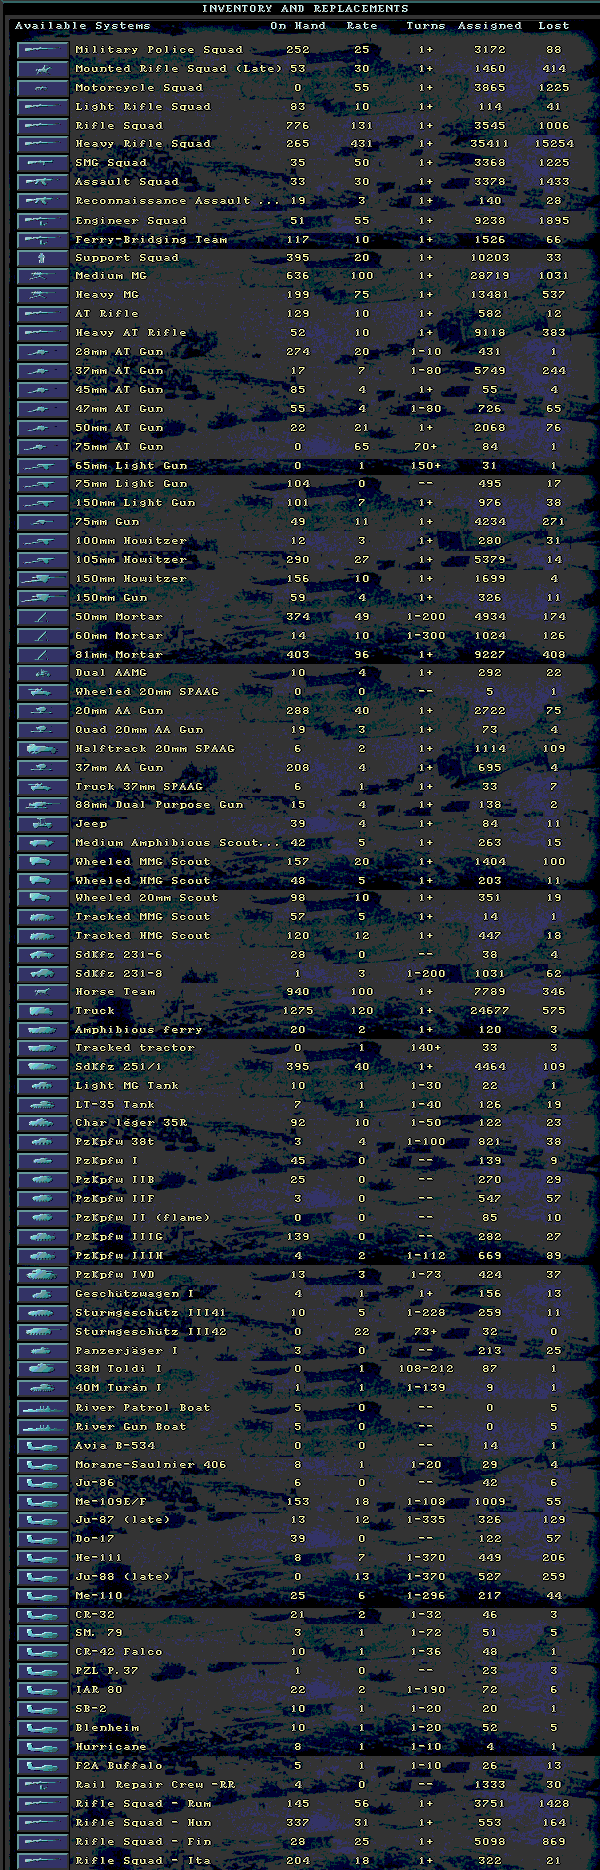Click the He-111 bomber icon

(43, 1558)
